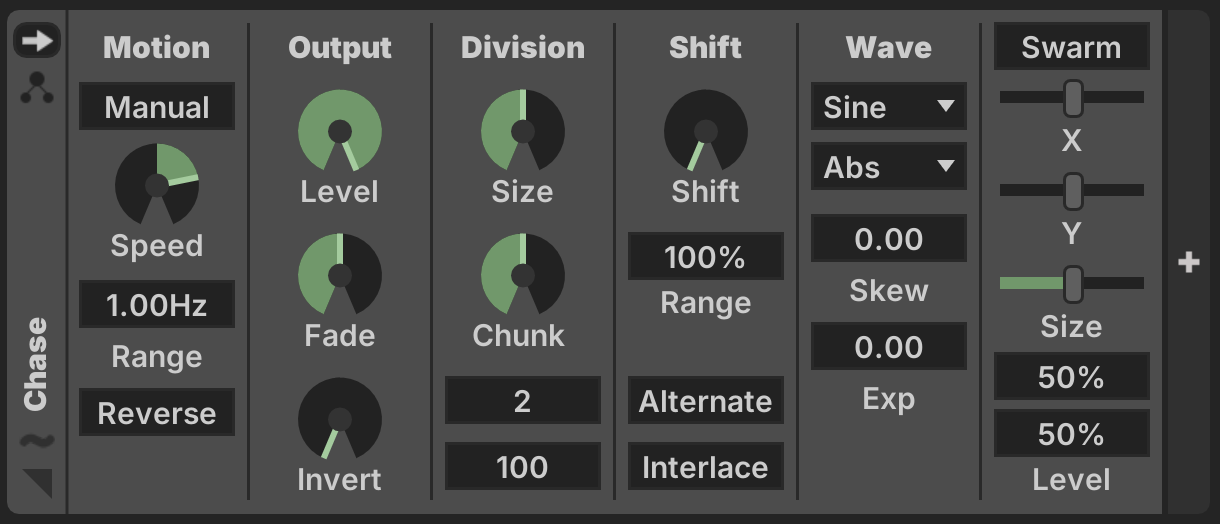
Task: Click the arrow icon at top left
Action: click(x=37, y=40)
